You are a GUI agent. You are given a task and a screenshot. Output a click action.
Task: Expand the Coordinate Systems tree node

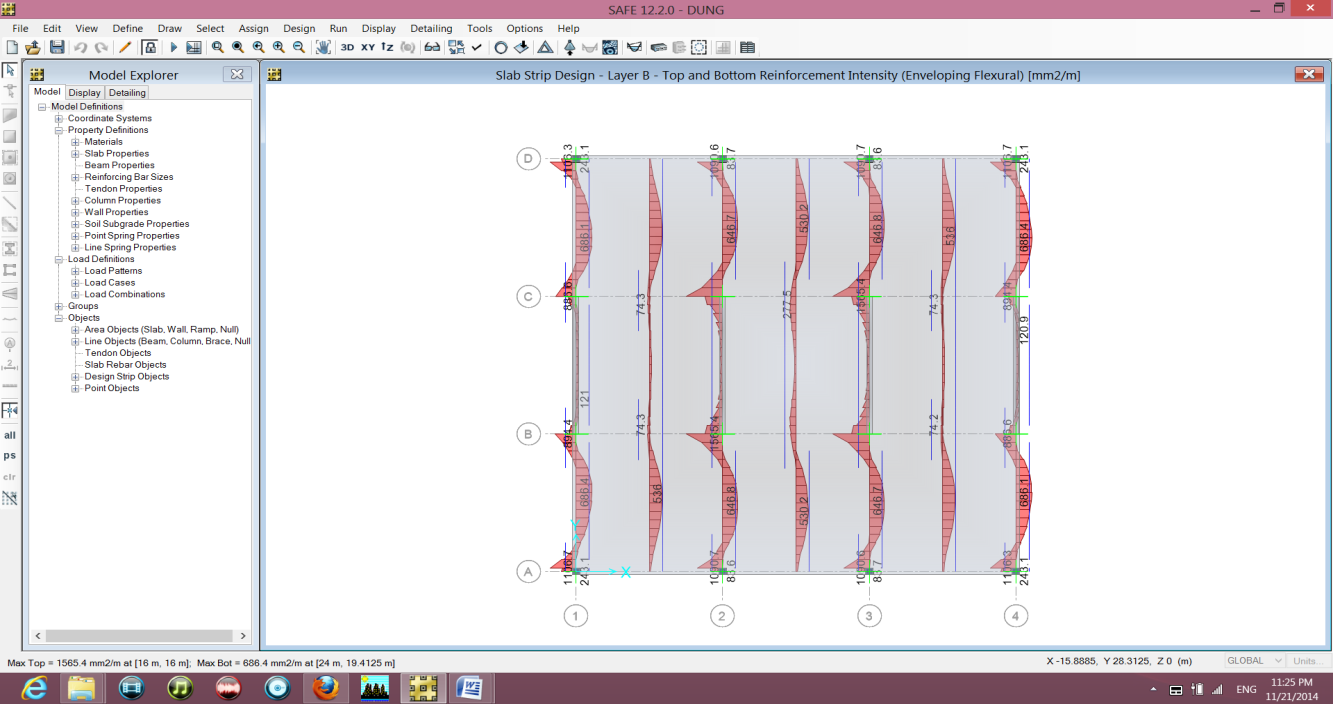pyautogui.click(x=59, y=119)
